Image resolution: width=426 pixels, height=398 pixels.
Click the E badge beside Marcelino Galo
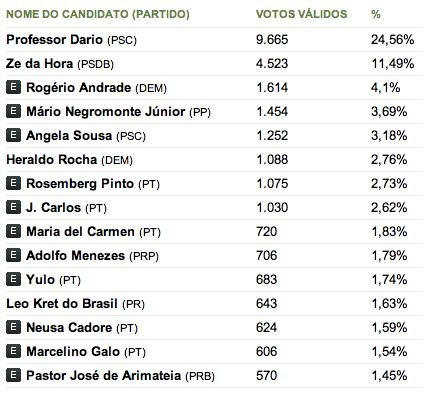coord(13,352)
